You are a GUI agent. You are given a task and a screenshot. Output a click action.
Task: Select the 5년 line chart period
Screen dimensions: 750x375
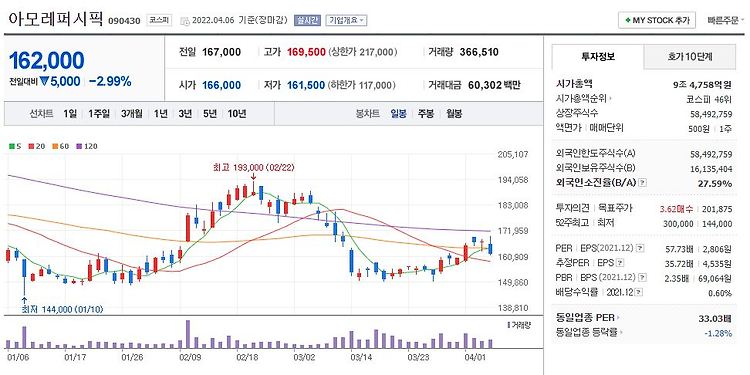coord(210,114)
